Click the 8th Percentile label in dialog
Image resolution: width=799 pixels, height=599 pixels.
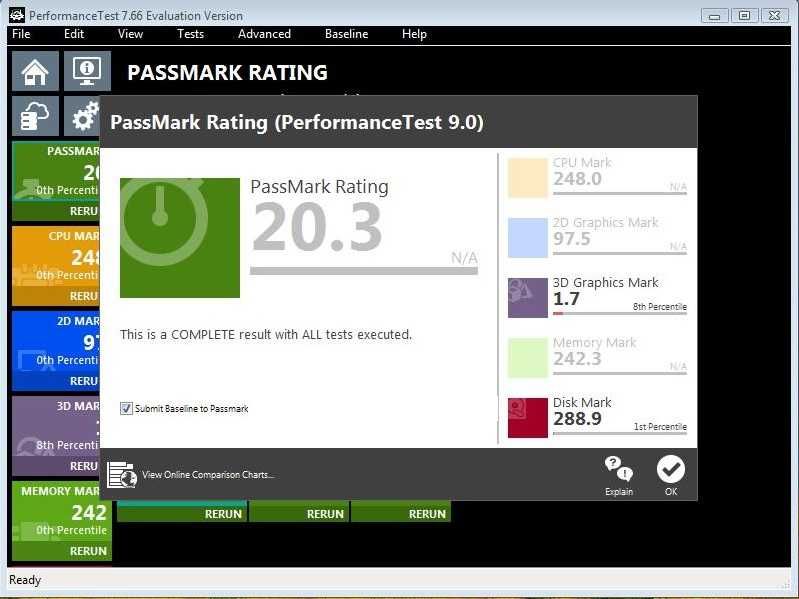(660, 307)
